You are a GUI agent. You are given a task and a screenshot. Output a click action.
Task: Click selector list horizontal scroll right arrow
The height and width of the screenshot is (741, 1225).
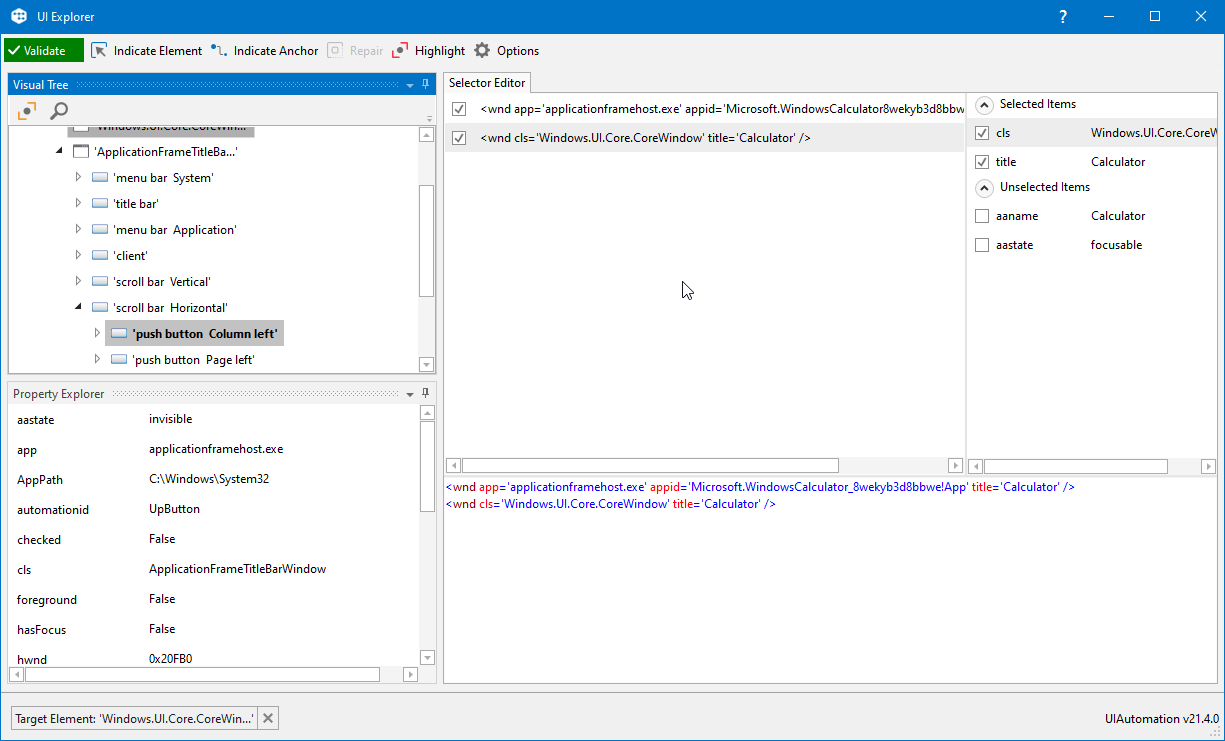pos(955,466)
